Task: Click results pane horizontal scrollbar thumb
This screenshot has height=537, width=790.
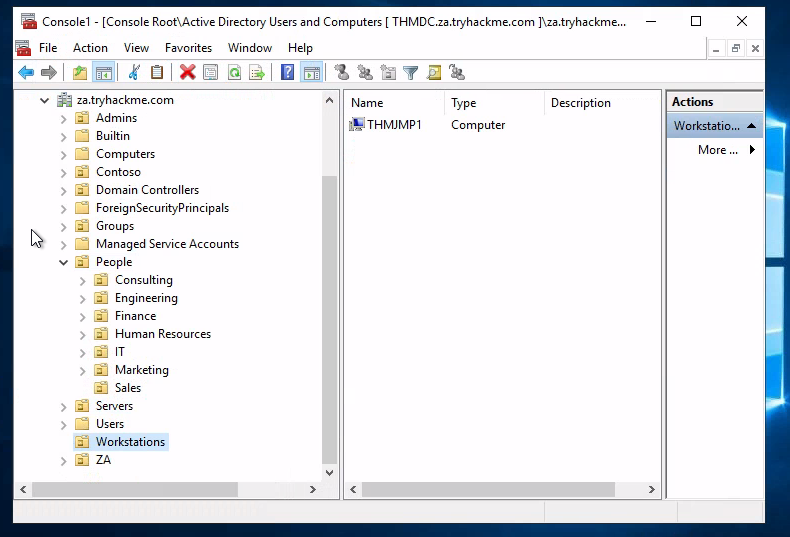Action: pos(488,489)
